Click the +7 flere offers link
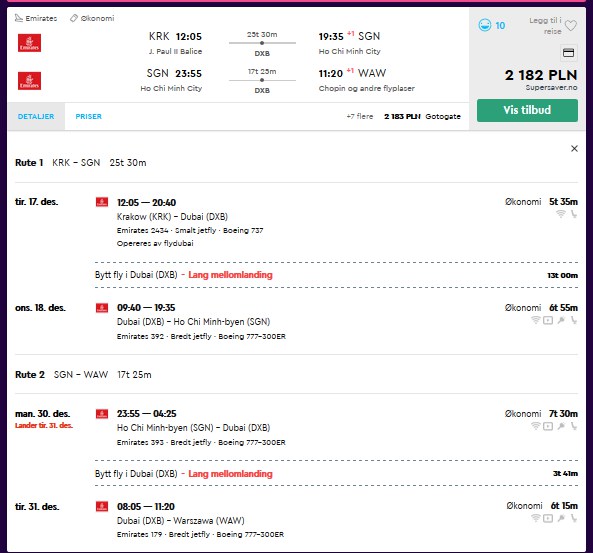 click(360, 117)
